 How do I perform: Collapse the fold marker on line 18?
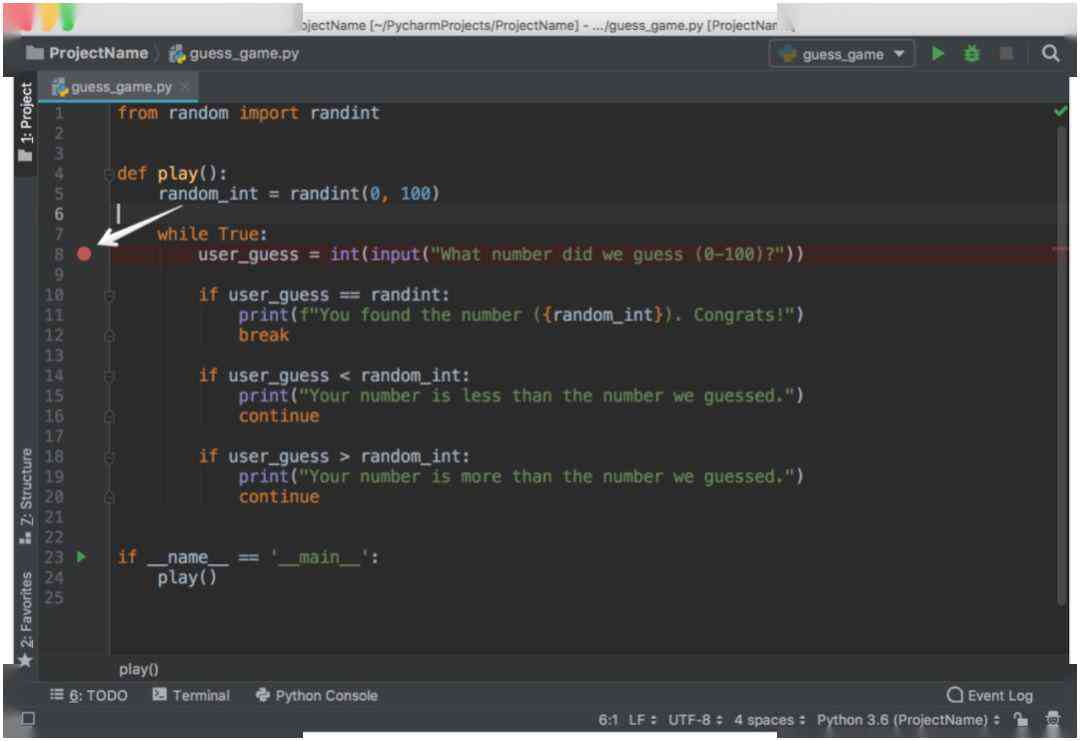(108, 457)
